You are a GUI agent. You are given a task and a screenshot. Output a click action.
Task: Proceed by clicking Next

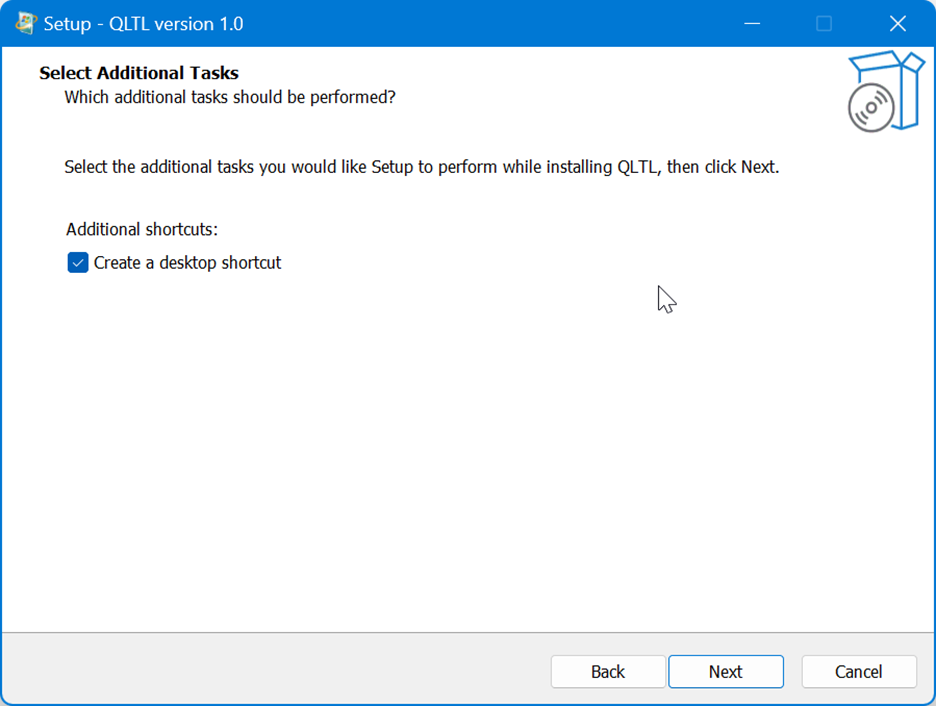click(725, 672)
